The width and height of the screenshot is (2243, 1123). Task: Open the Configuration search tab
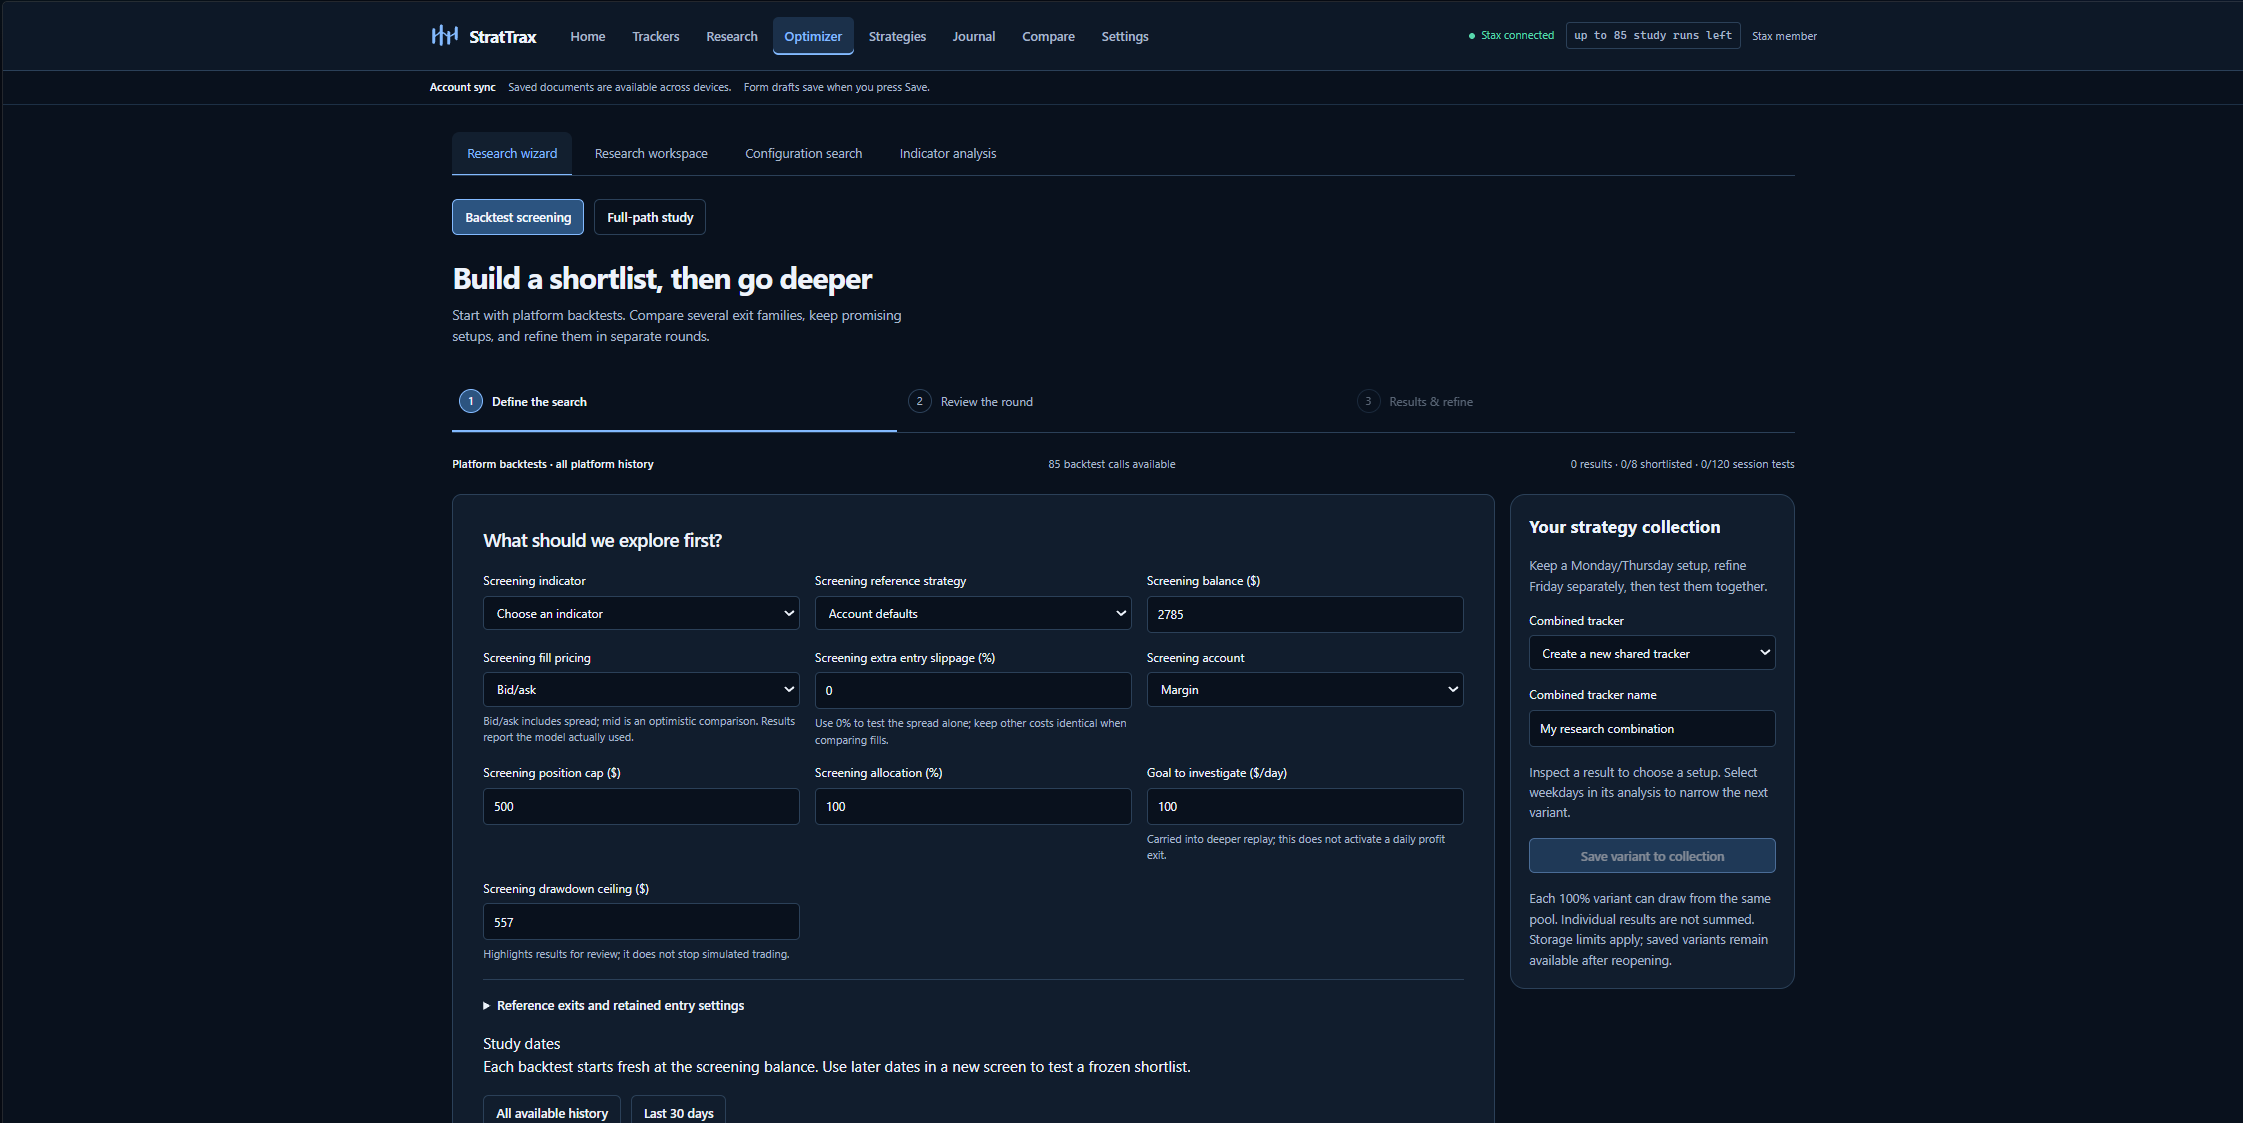pos(803,153)
